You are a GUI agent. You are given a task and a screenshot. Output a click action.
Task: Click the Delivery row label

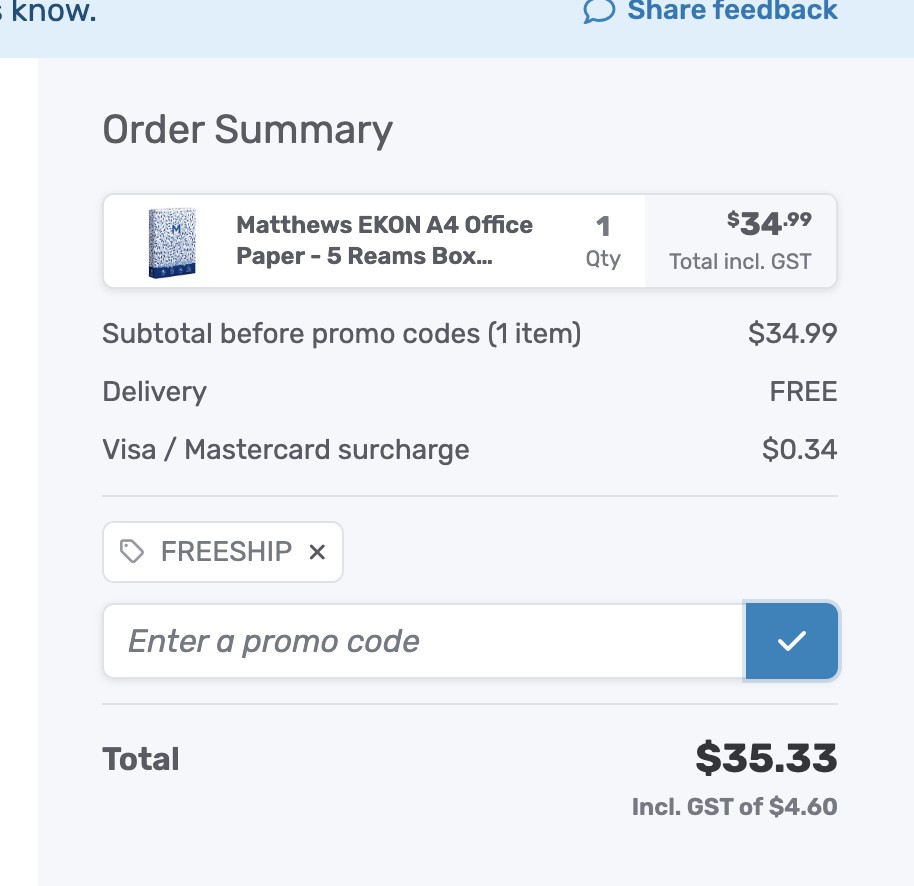pos(154,391)
